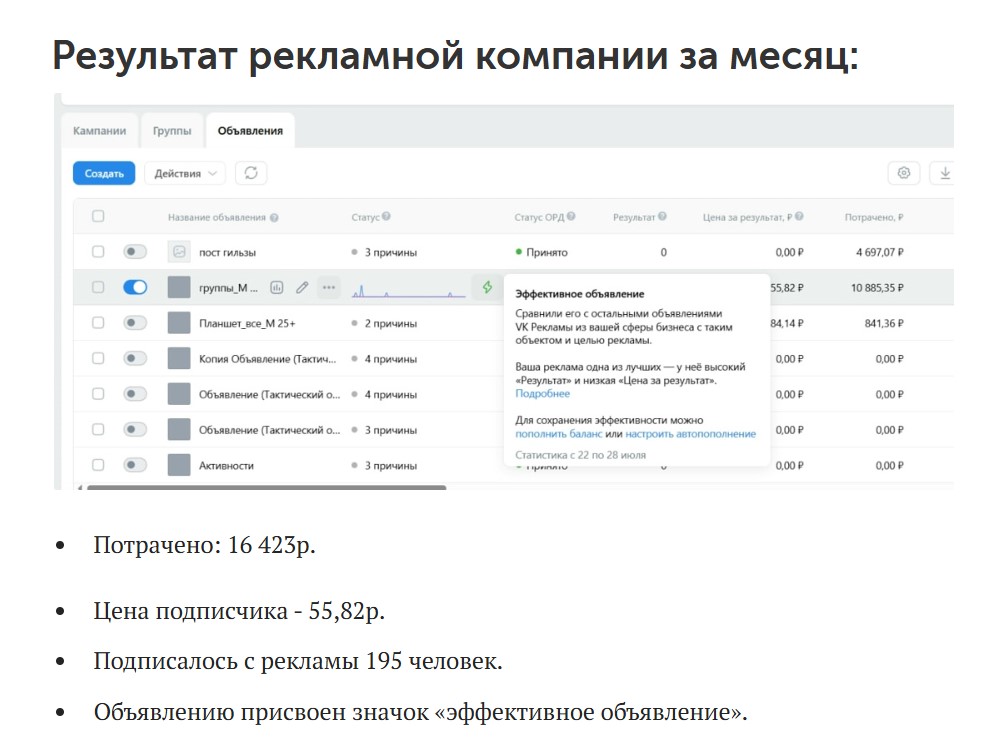Click the 4 697,07 ₽ spent cell

(x=879, y=252)
